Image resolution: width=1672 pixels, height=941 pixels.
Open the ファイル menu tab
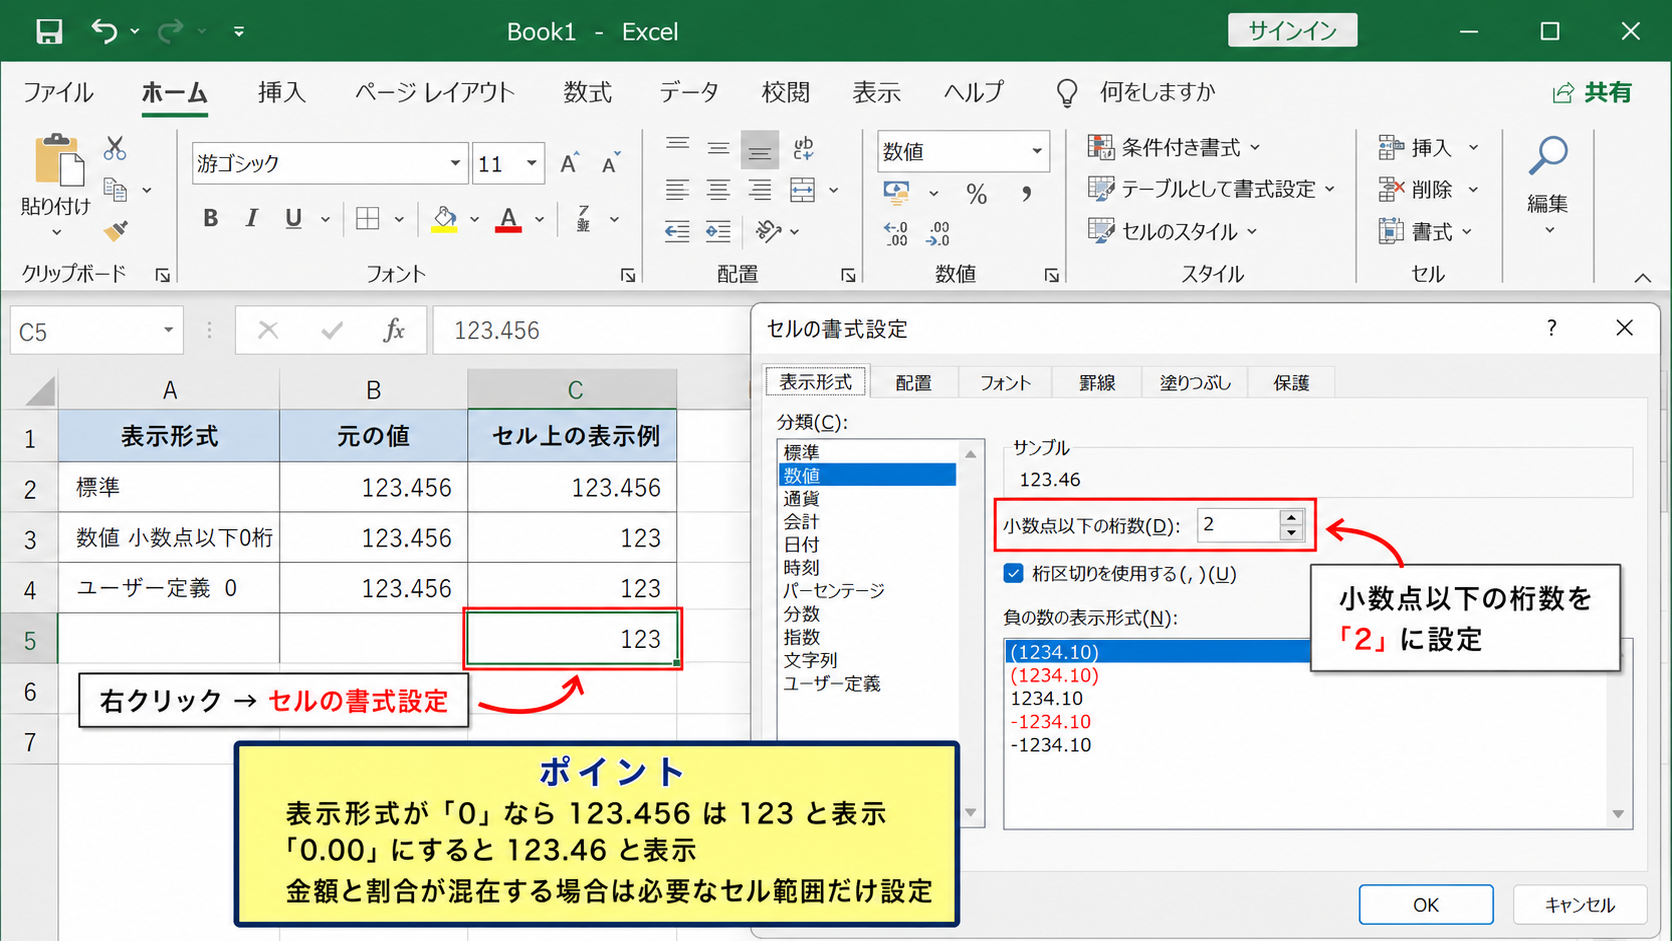58,93
